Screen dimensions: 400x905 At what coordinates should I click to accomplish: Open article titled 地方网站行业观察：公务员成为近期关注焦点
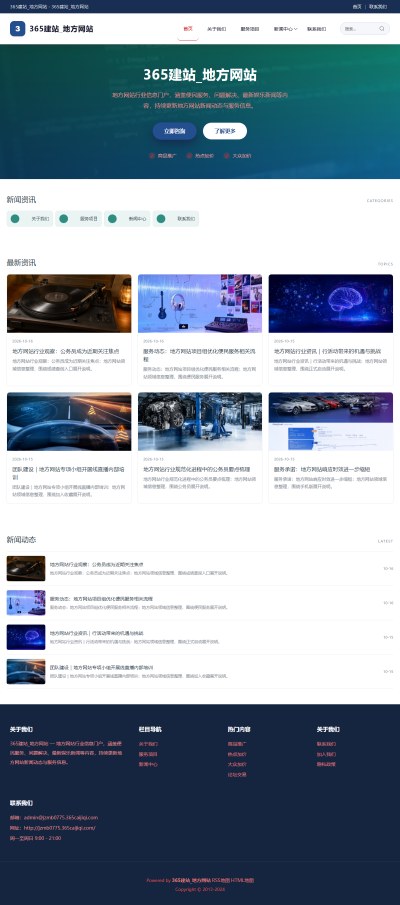coord(66,351)
